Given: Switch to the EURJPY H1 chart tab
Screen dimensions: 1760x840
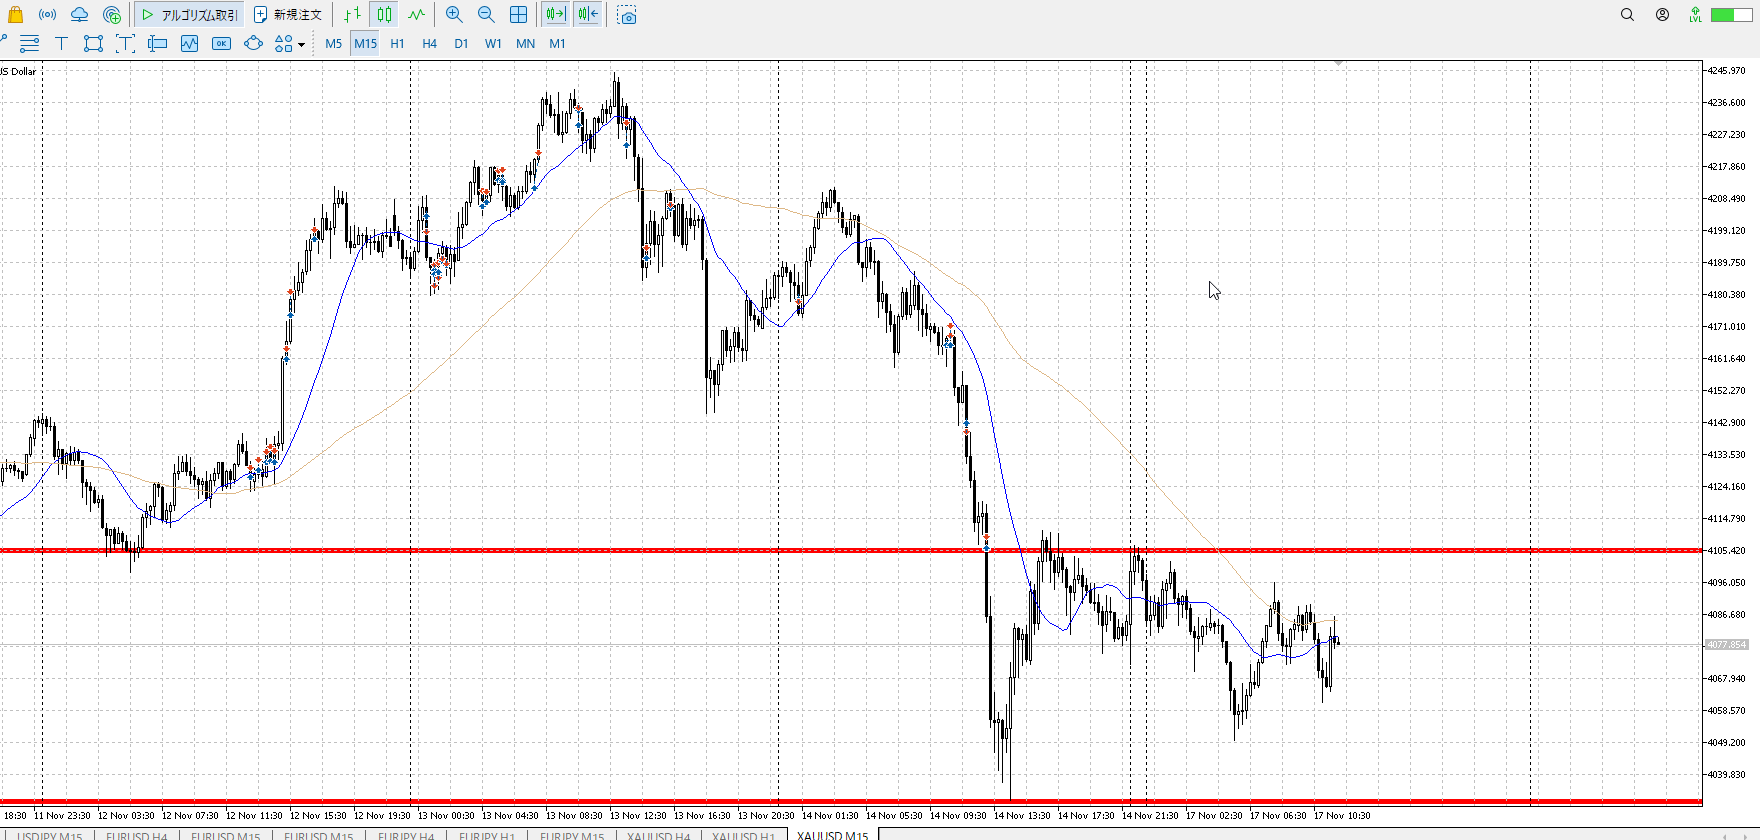Looking at the screenshot, I should [x=487, y=835].
